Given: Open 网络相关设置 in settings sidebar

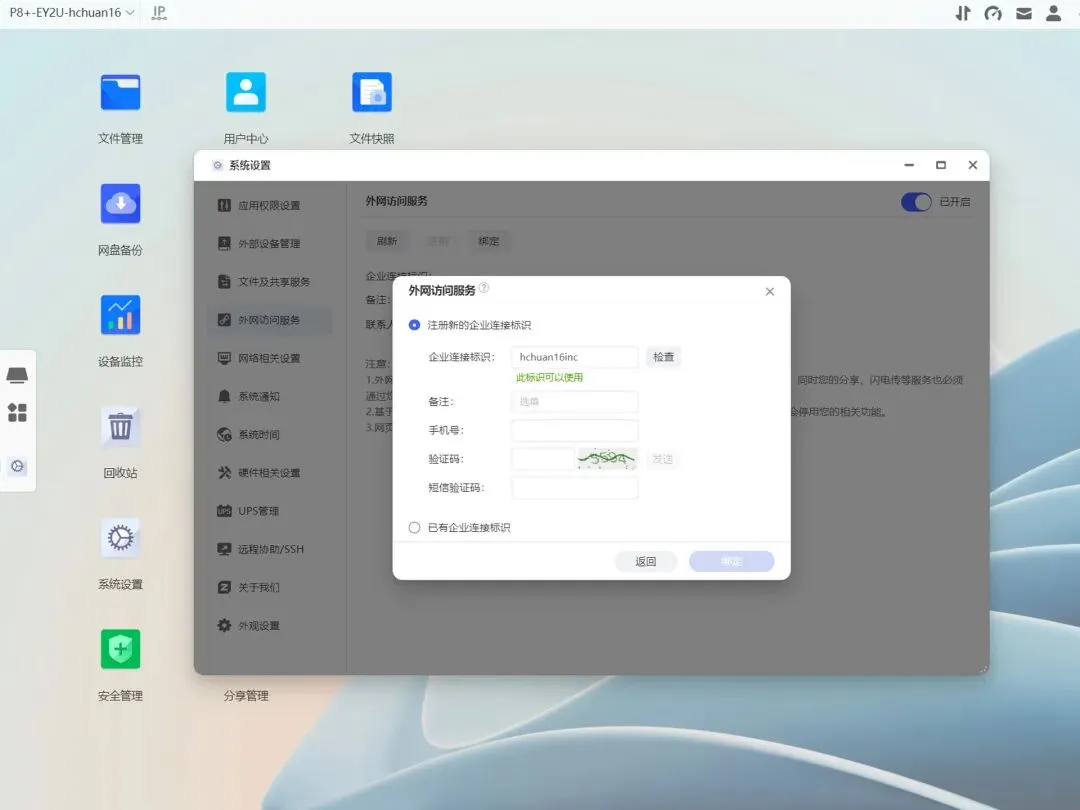Looking at the screenshot, I should tap(269, 358).
